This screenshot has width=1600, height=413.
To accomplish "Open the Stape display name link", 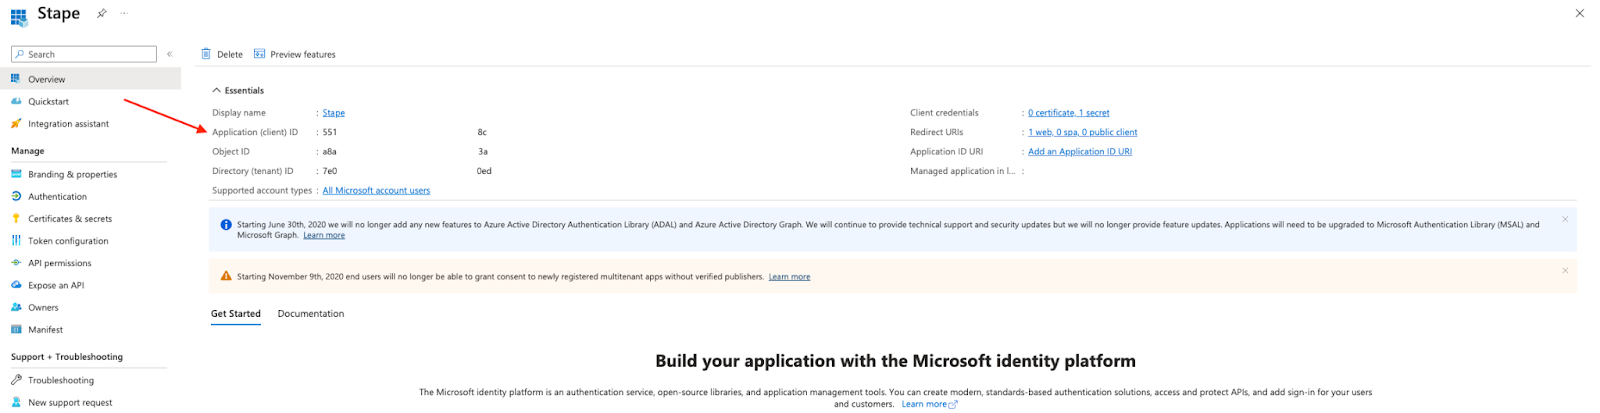I will coord(334,113).
